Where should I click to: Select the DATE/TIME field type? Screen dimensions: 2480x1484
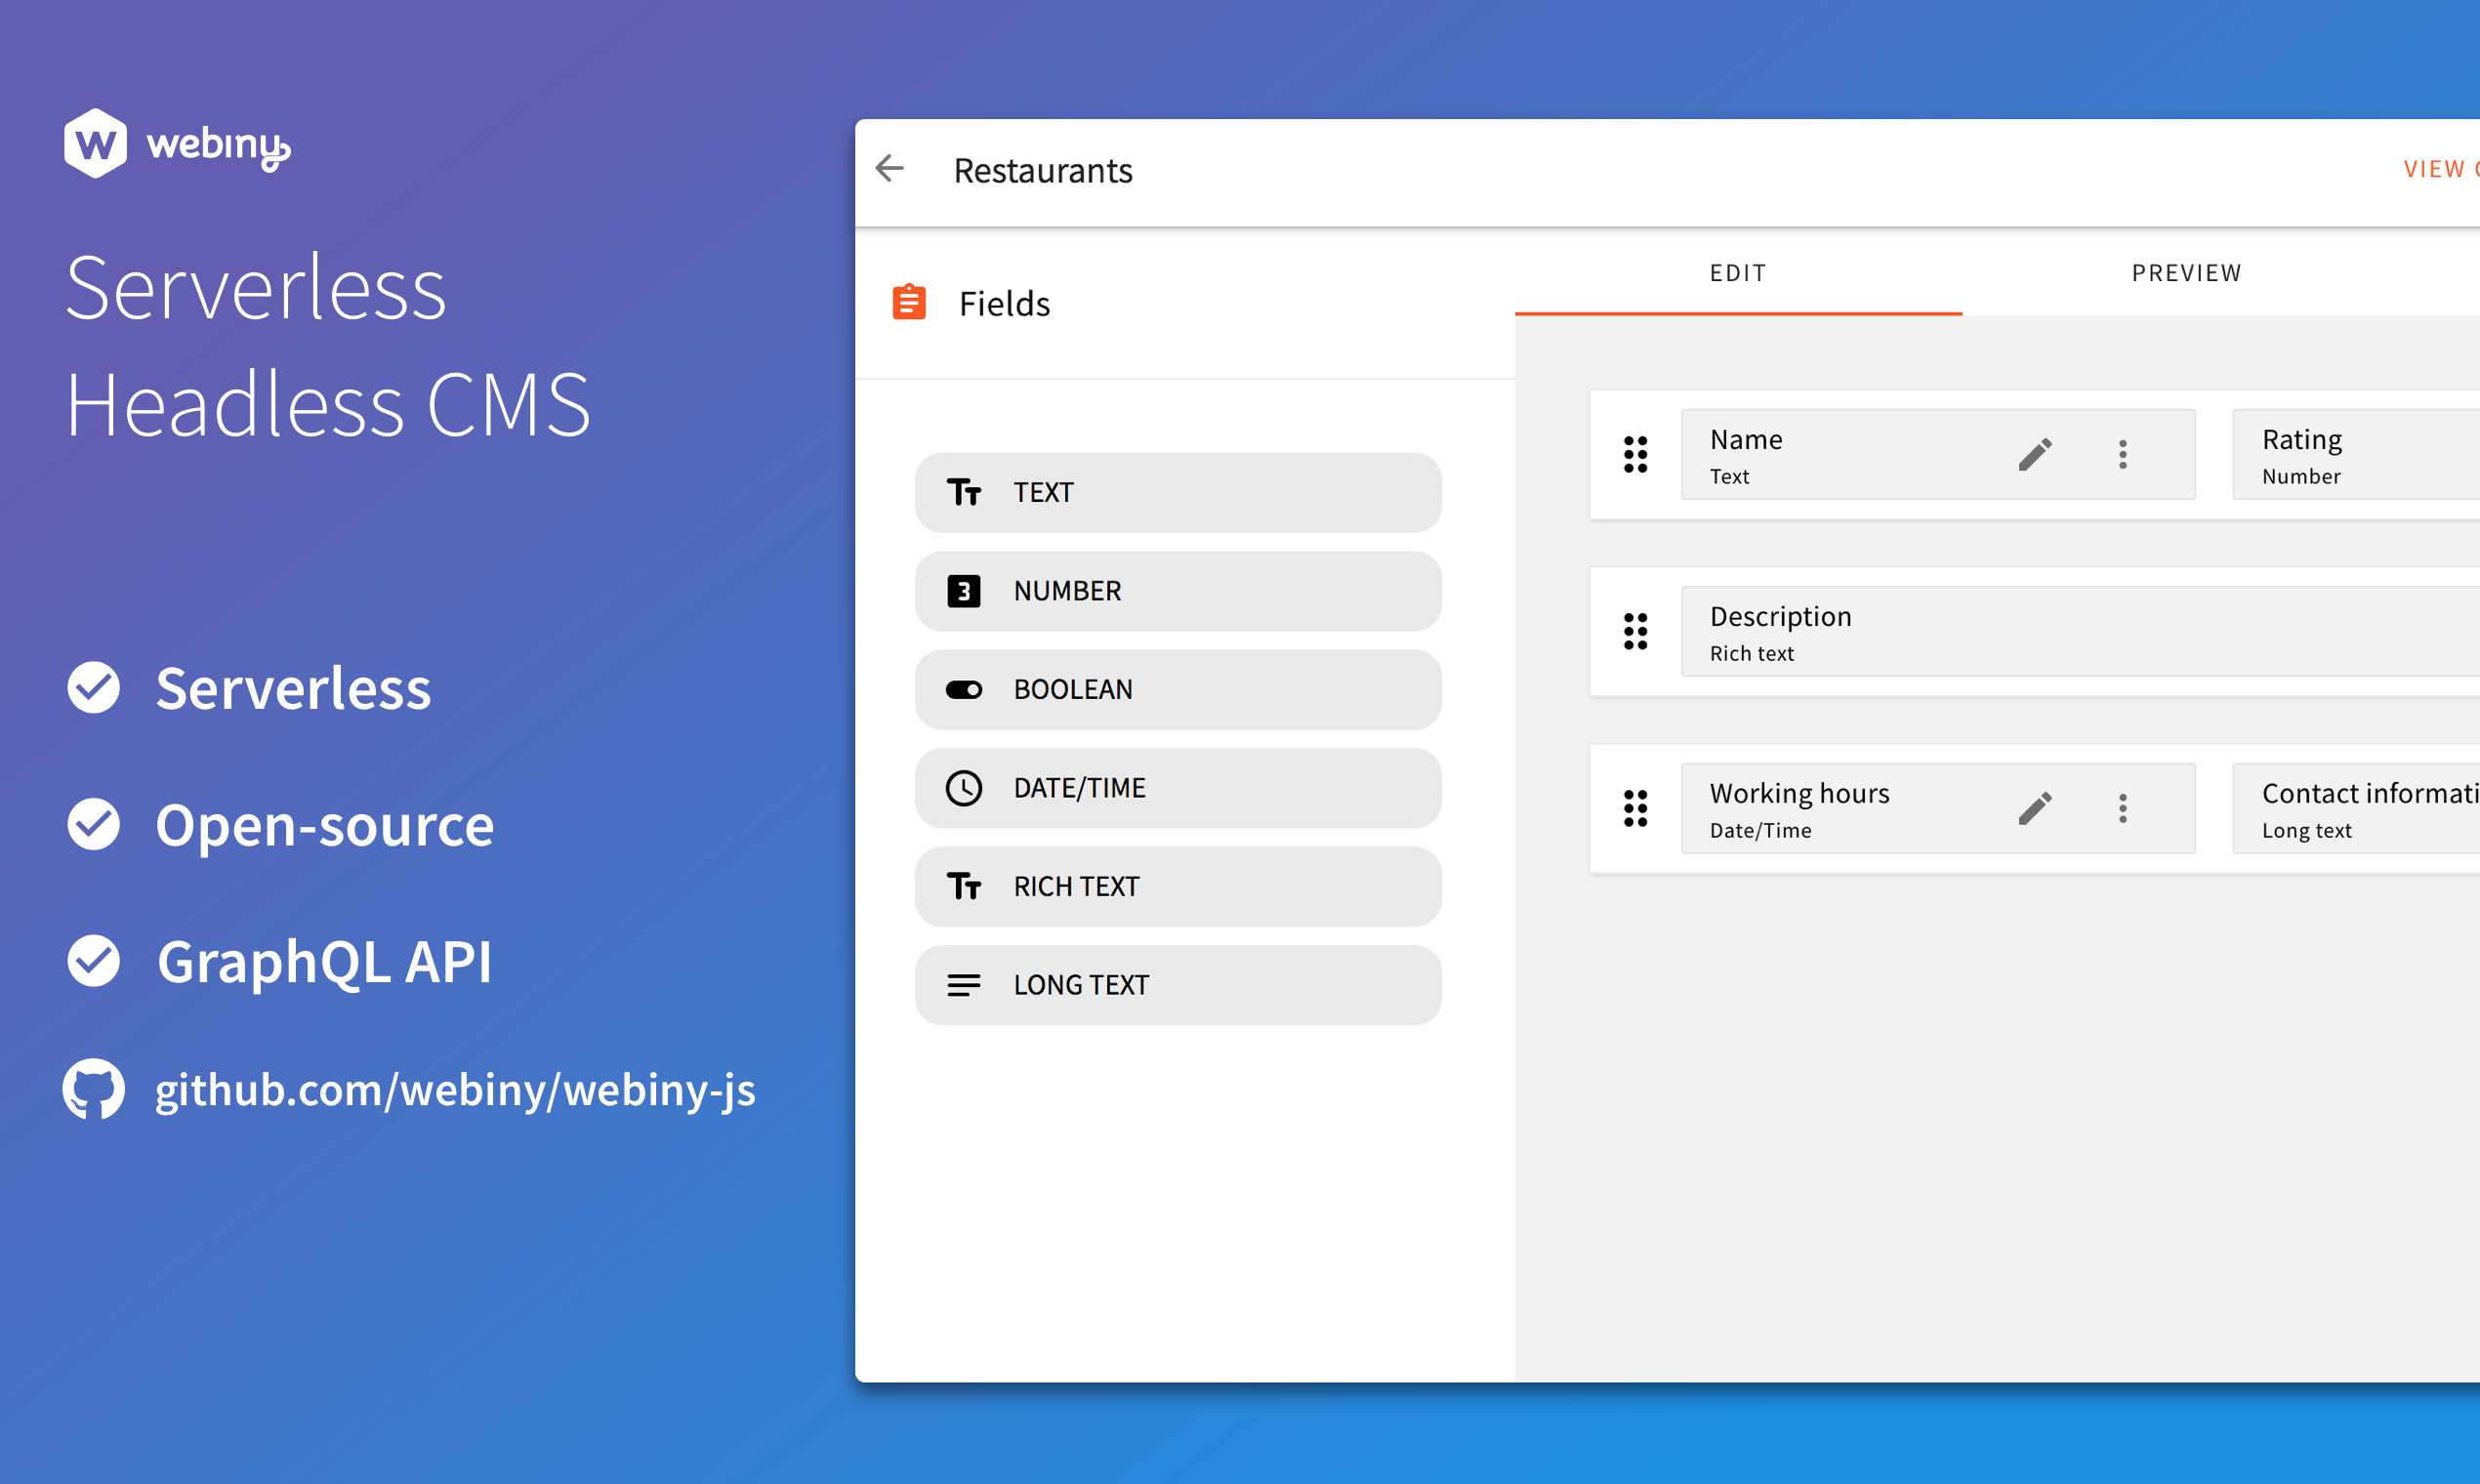1177,788
